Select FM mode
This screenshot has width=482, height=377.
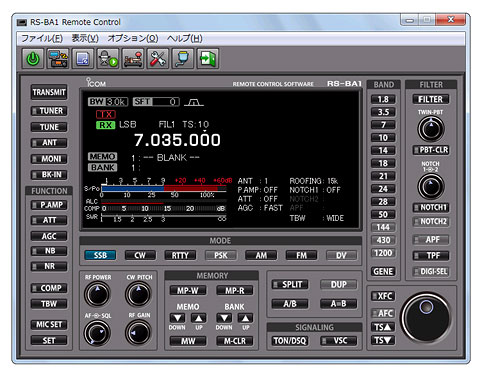301,255
